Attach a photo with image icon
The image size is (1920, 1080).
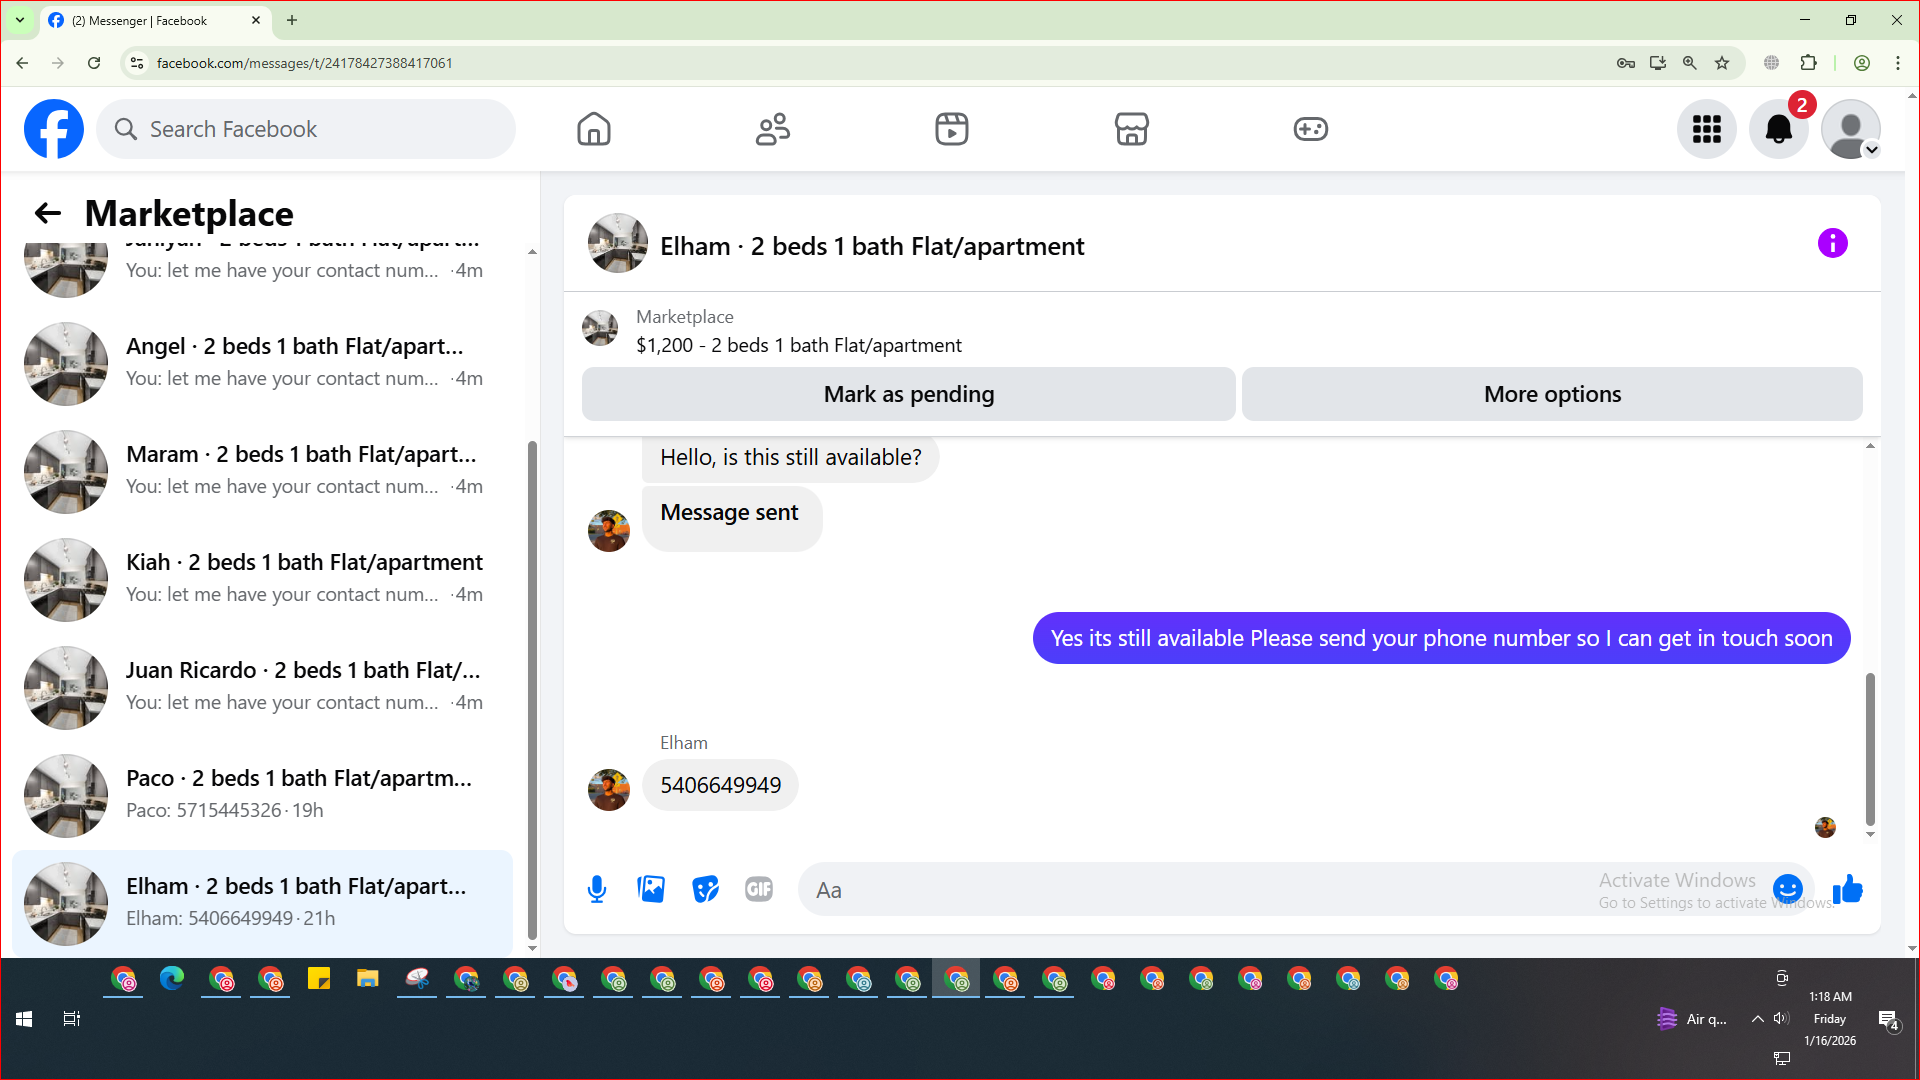(x=651, y=889)
